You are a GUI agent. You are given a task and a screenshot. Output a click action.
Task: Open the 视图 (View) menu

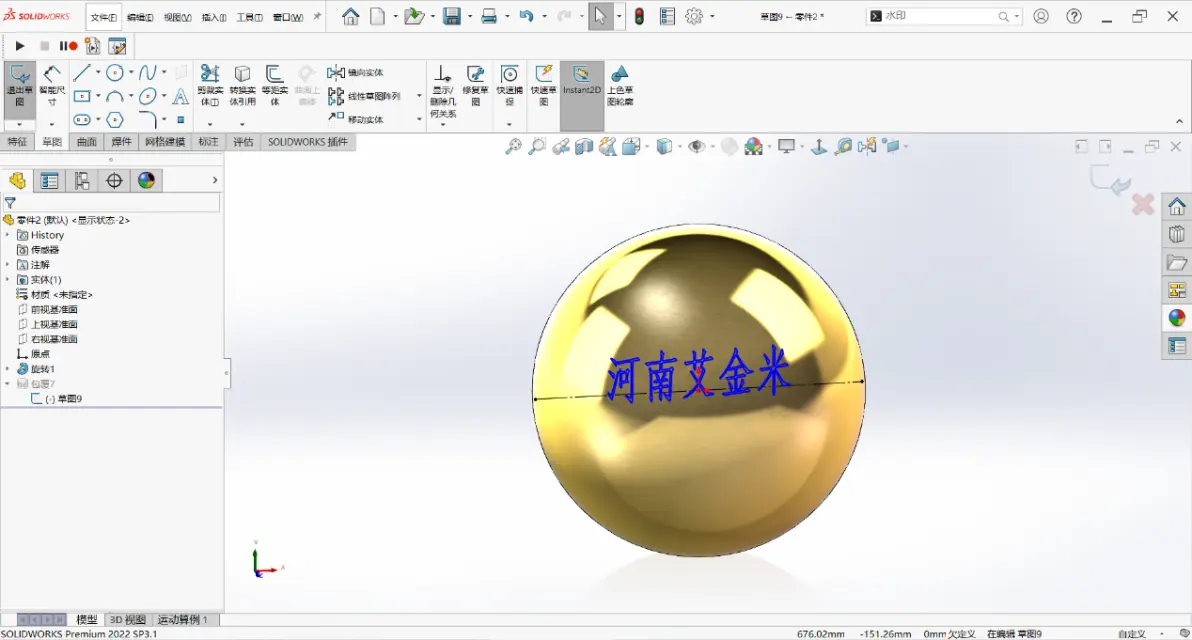[177, 17]
